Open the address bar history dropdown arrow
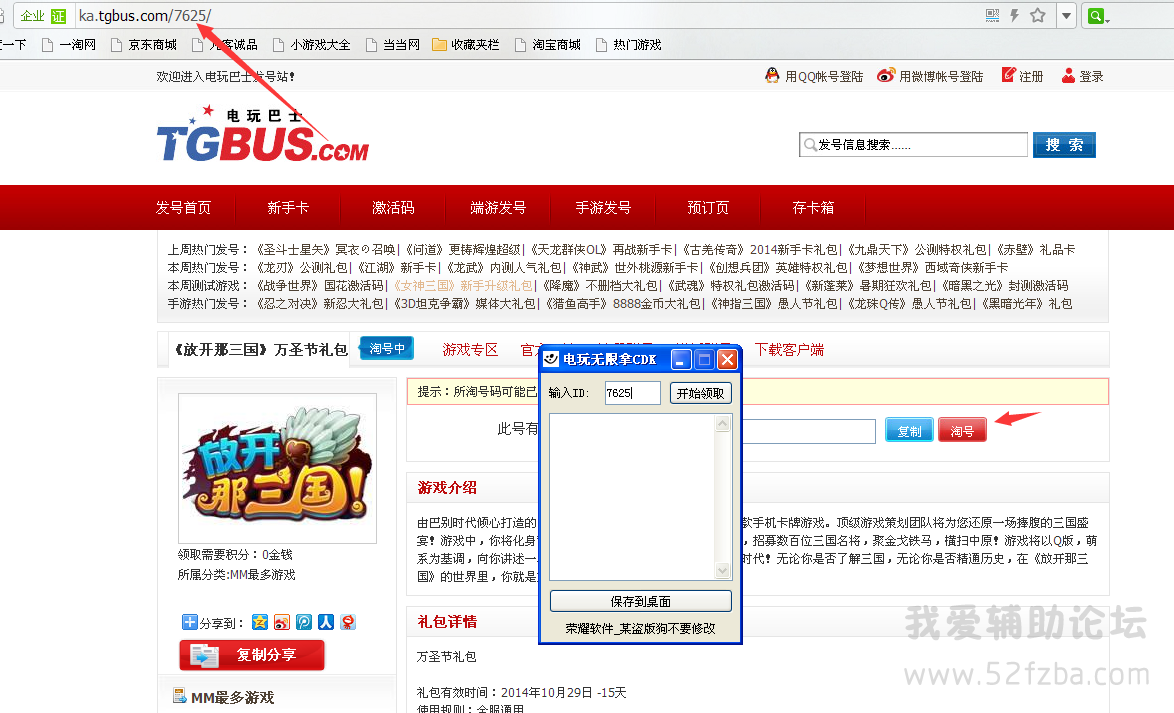1174x713 pixels. [1066, 16]
